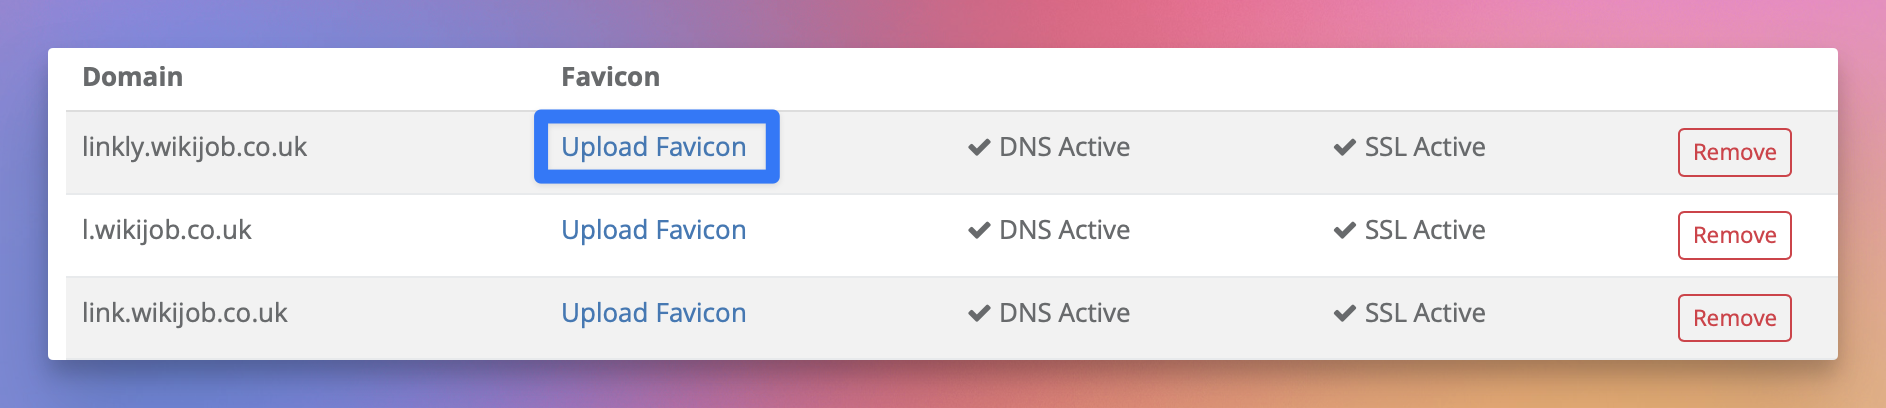The height and width of the screenshot is (408, 1886).
Task: Click SSL checkmark icon for l.wikijob.co.uk
Action: (1344, 231)
